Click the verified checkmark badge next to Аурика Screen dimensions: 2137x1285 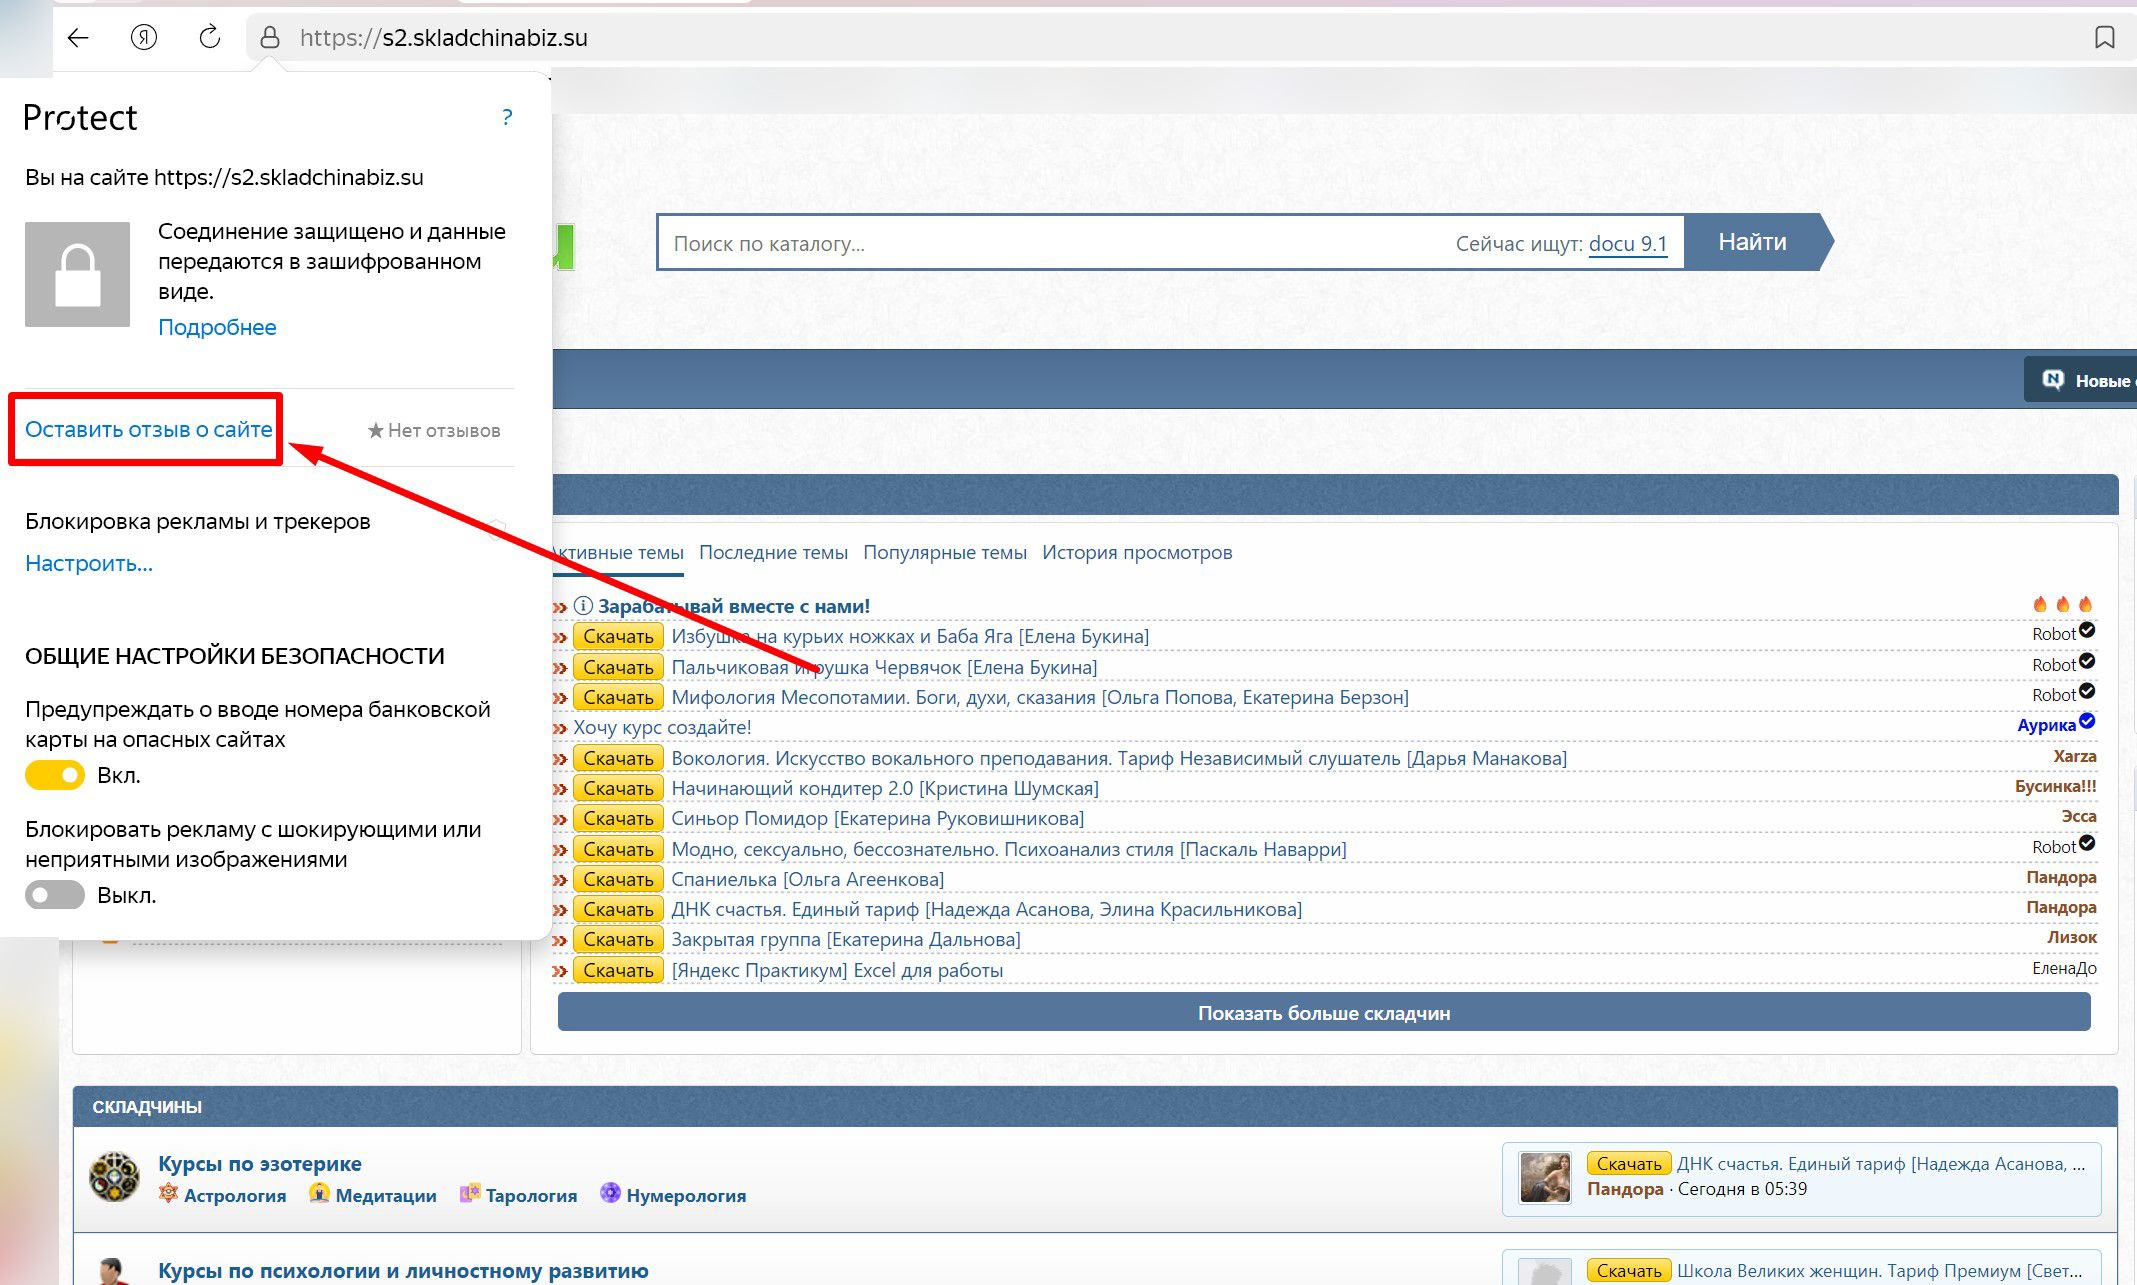2085,722
